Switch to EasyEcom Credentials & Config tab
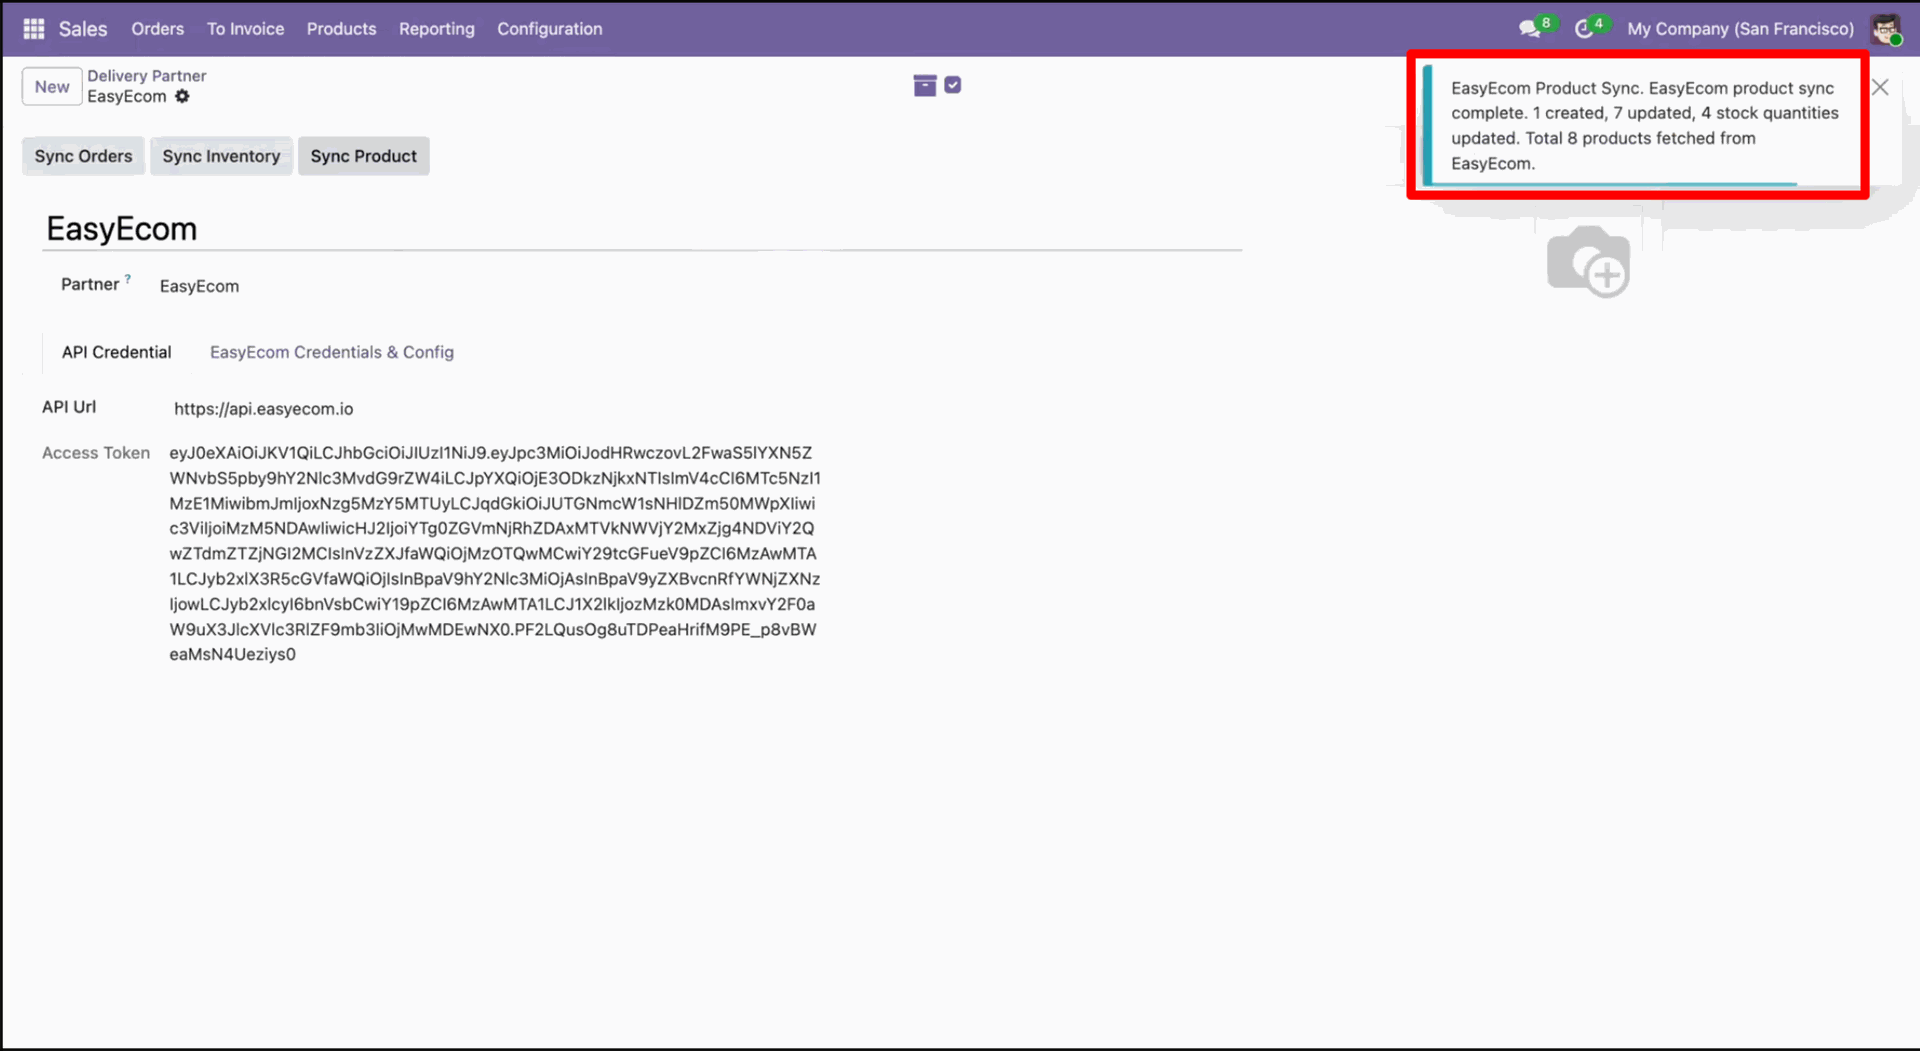The image size is (1920, 1051). pyautogui.click(x=332, y=352)
